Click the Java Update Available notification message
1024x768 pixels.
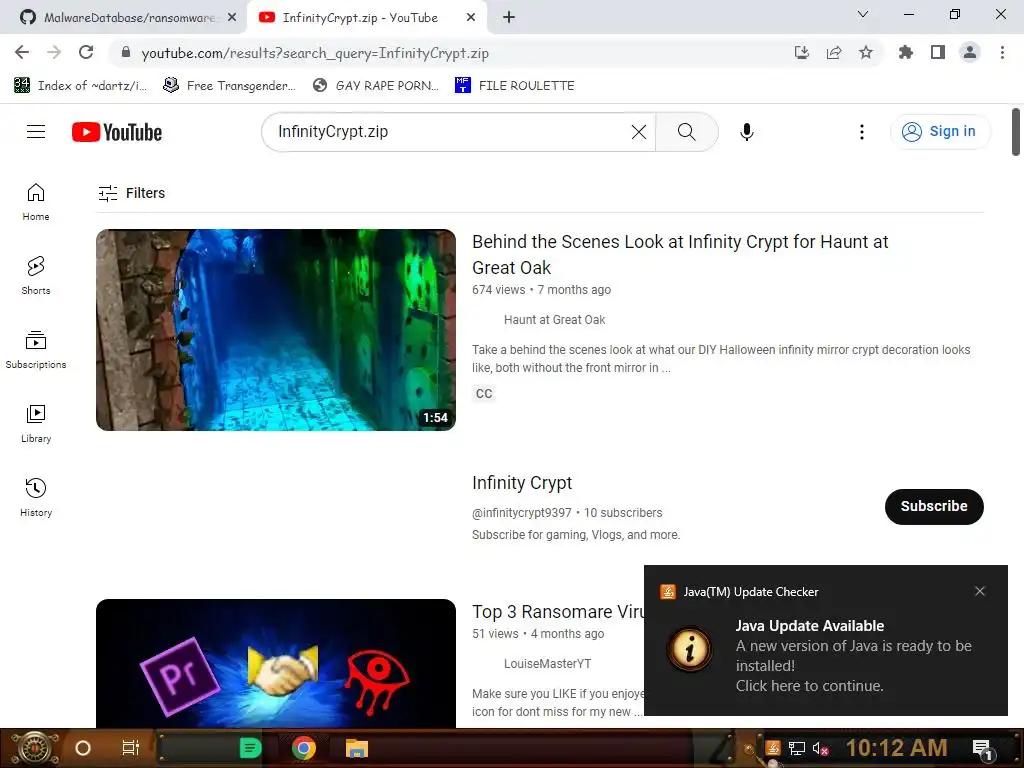click(854, 656)
